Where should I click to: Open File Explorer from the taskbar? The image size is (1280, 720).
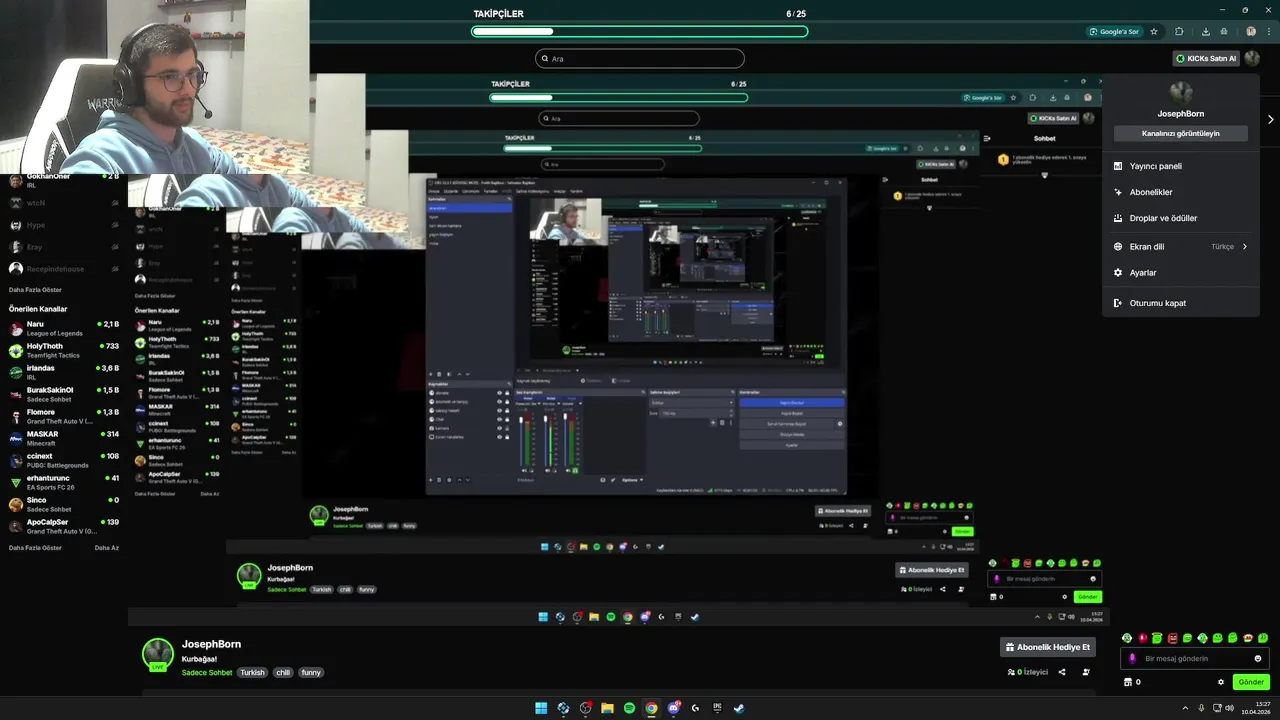[607, 708]
